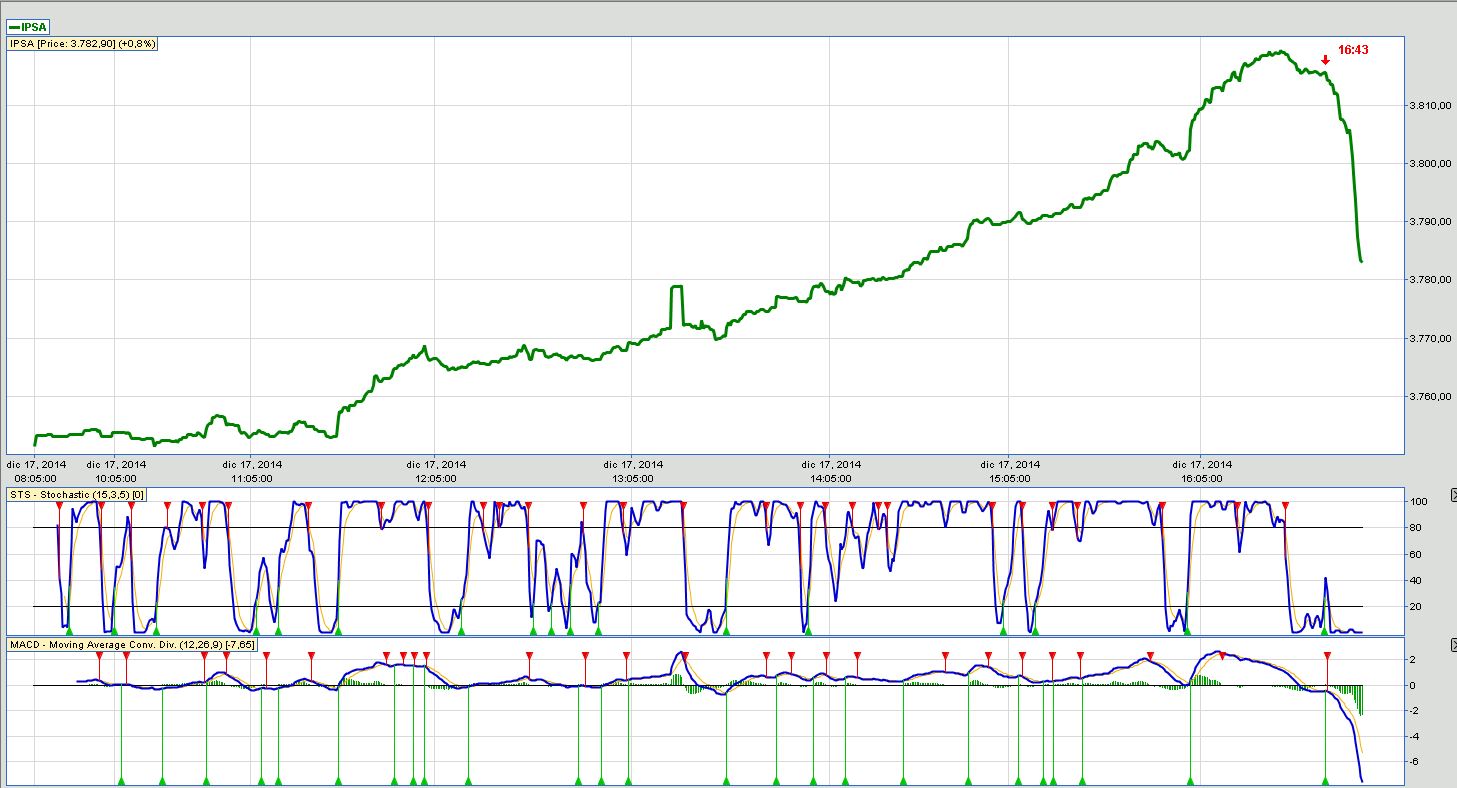Click the 80 level on Stochastic axis

click(x=1416, y=528)
